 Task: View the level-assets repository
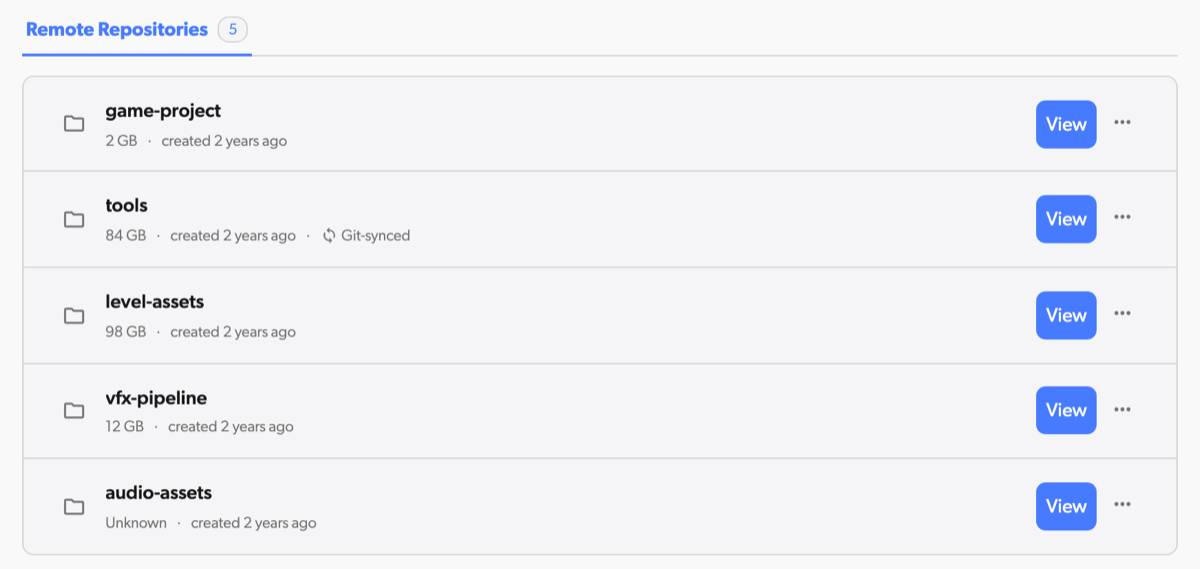tap(1066, 315)
